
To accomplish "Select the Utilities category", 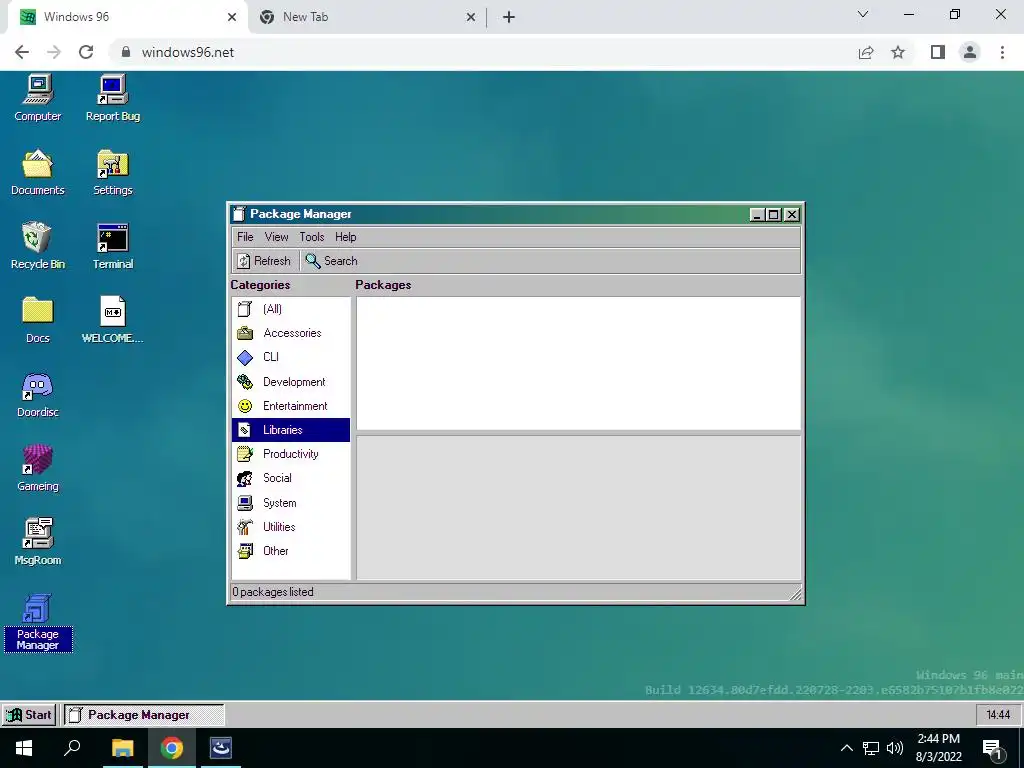I will (291, 527).
